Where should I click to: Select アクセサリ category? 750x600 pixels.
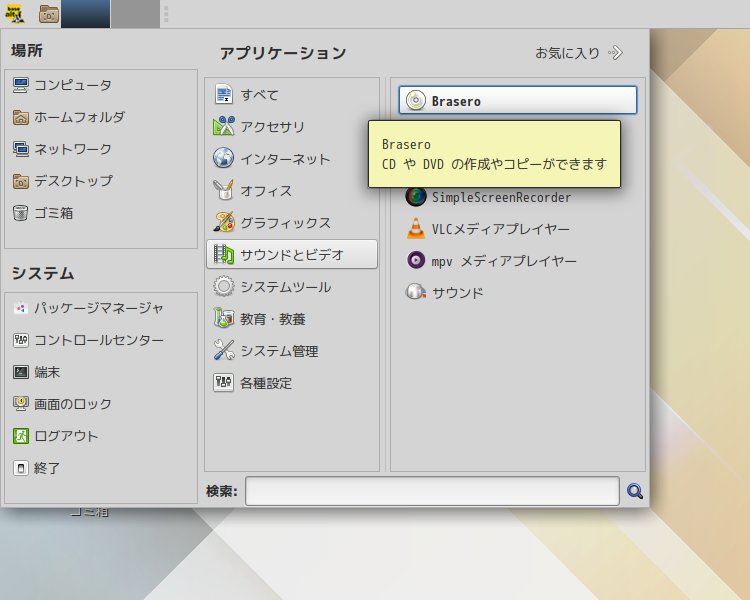point(292,127)
